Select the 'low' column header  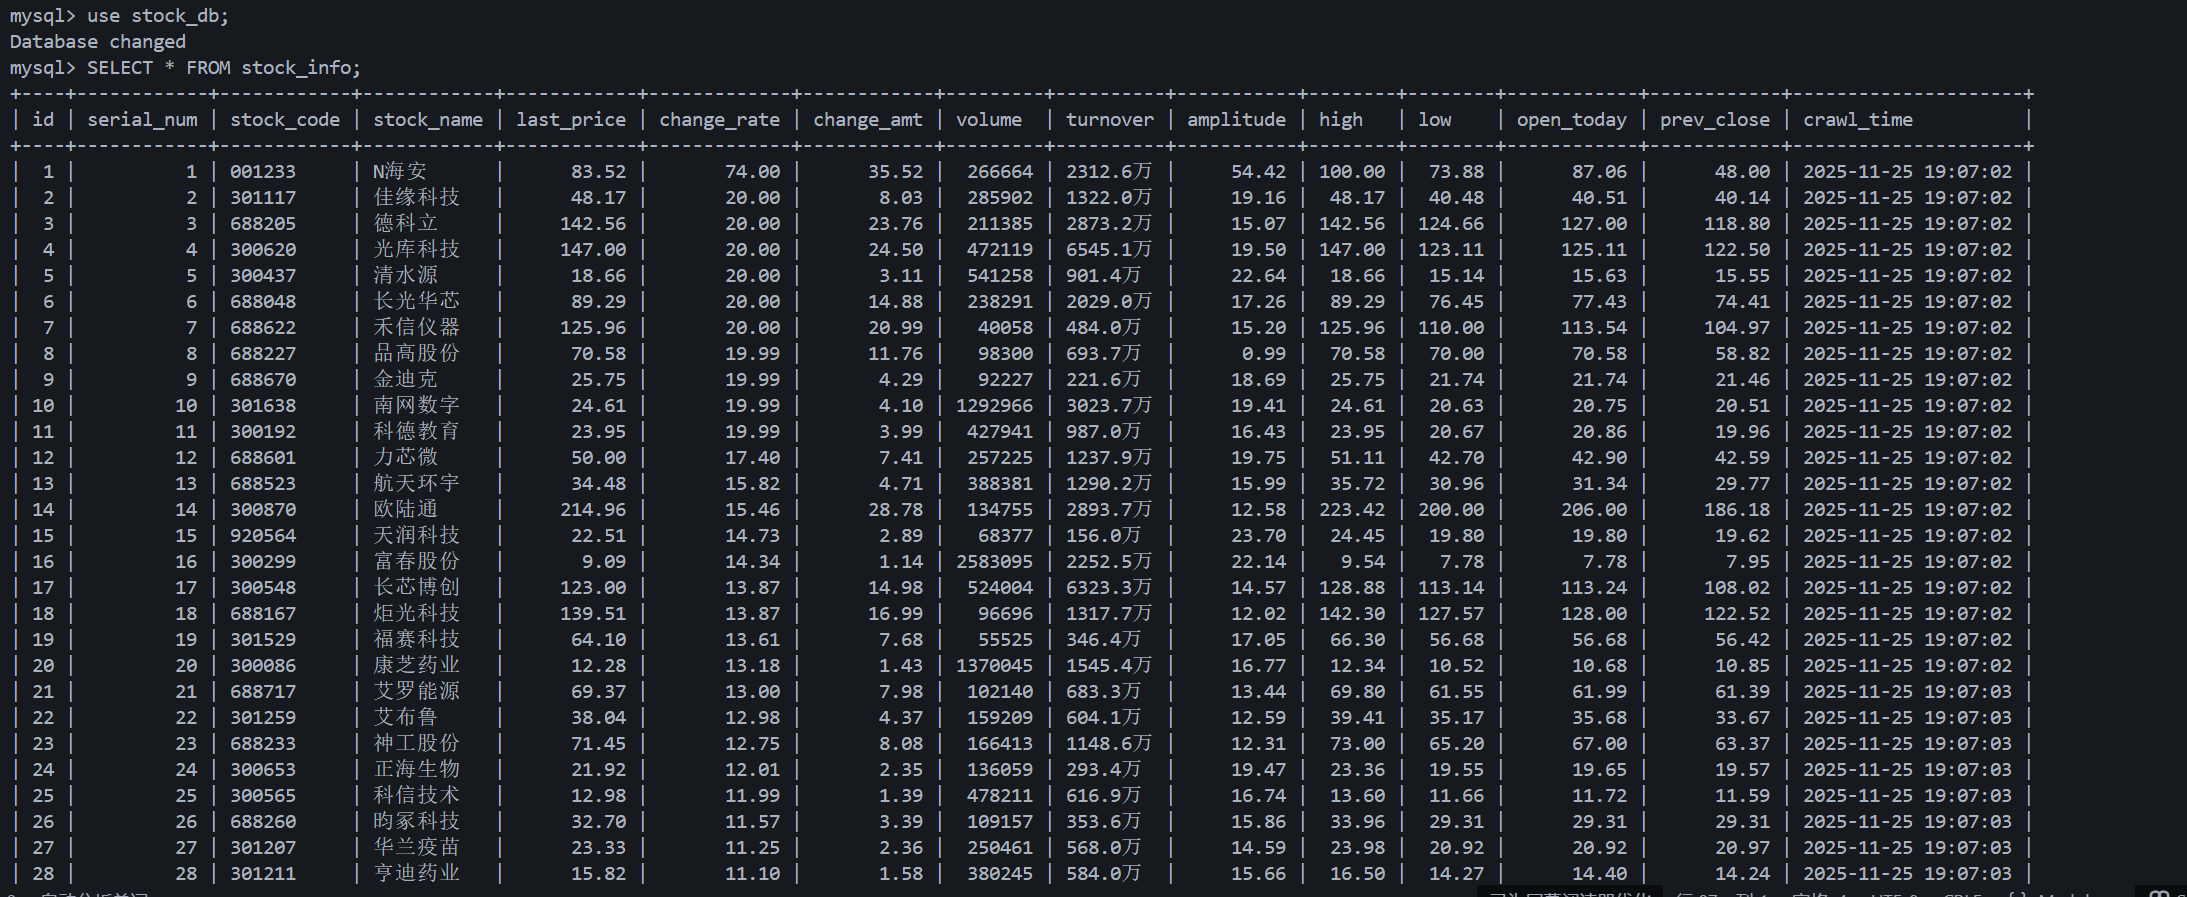coord(1435,120)
